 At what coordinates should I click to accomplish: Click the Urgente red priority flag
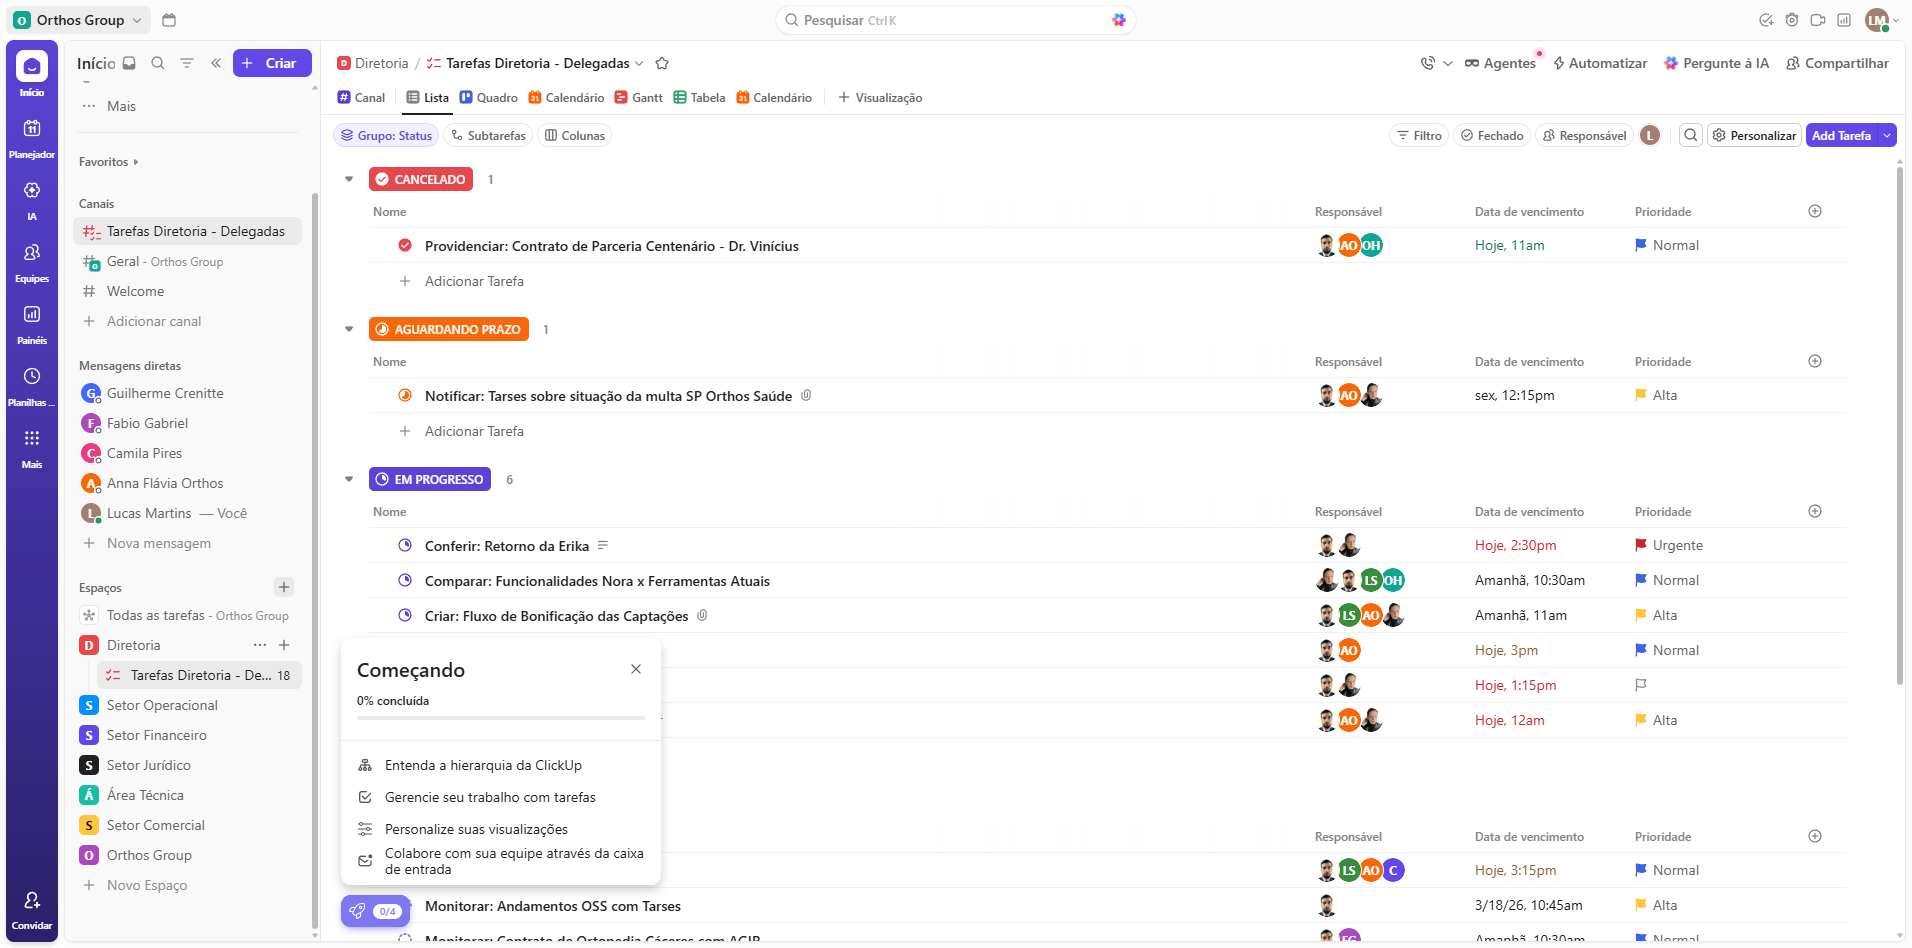click(1641, 546)
